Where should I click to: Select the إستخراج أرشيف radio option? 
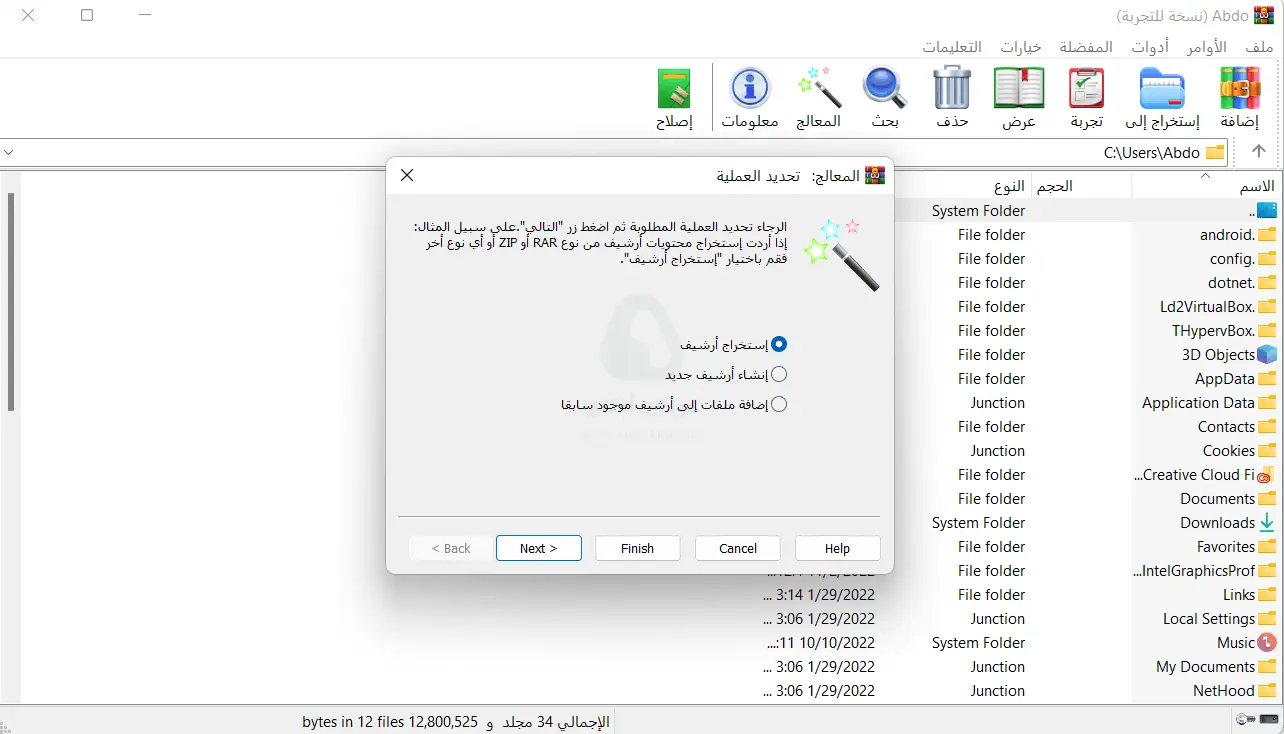pyautogui.click(x=778, y=343)
